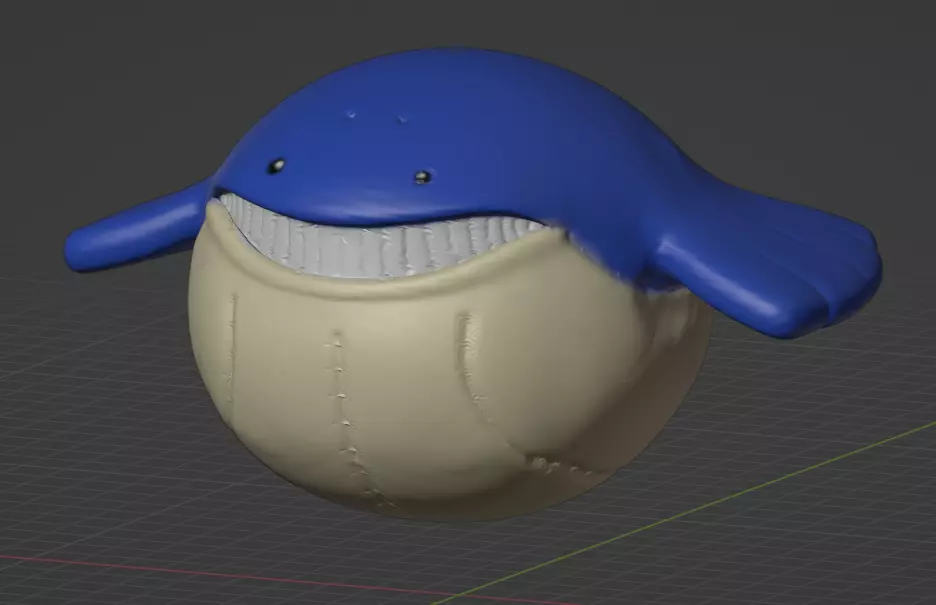Click the whale's eye nearest the left flipper

[x=277, y=166]
